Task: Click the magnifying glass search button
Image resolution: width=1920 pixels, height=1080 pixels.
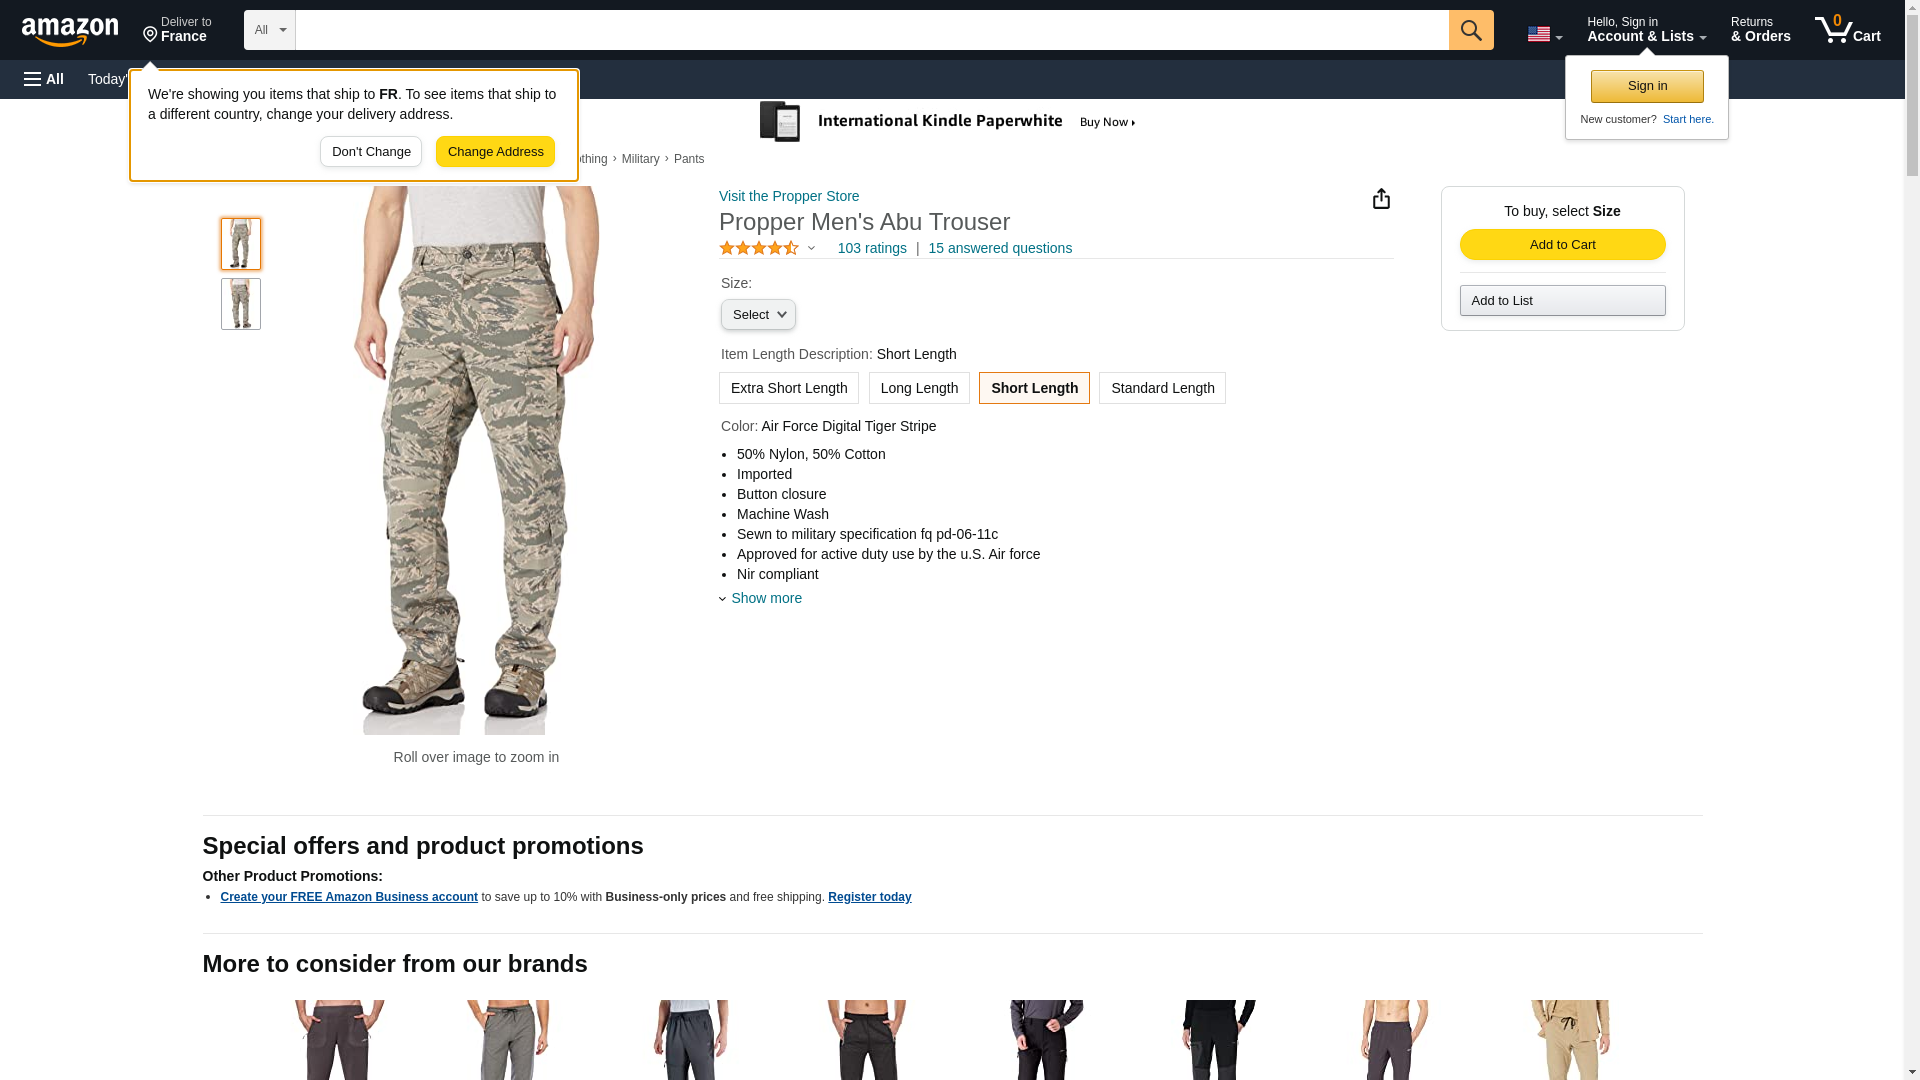Action: tap(1470, 30)
